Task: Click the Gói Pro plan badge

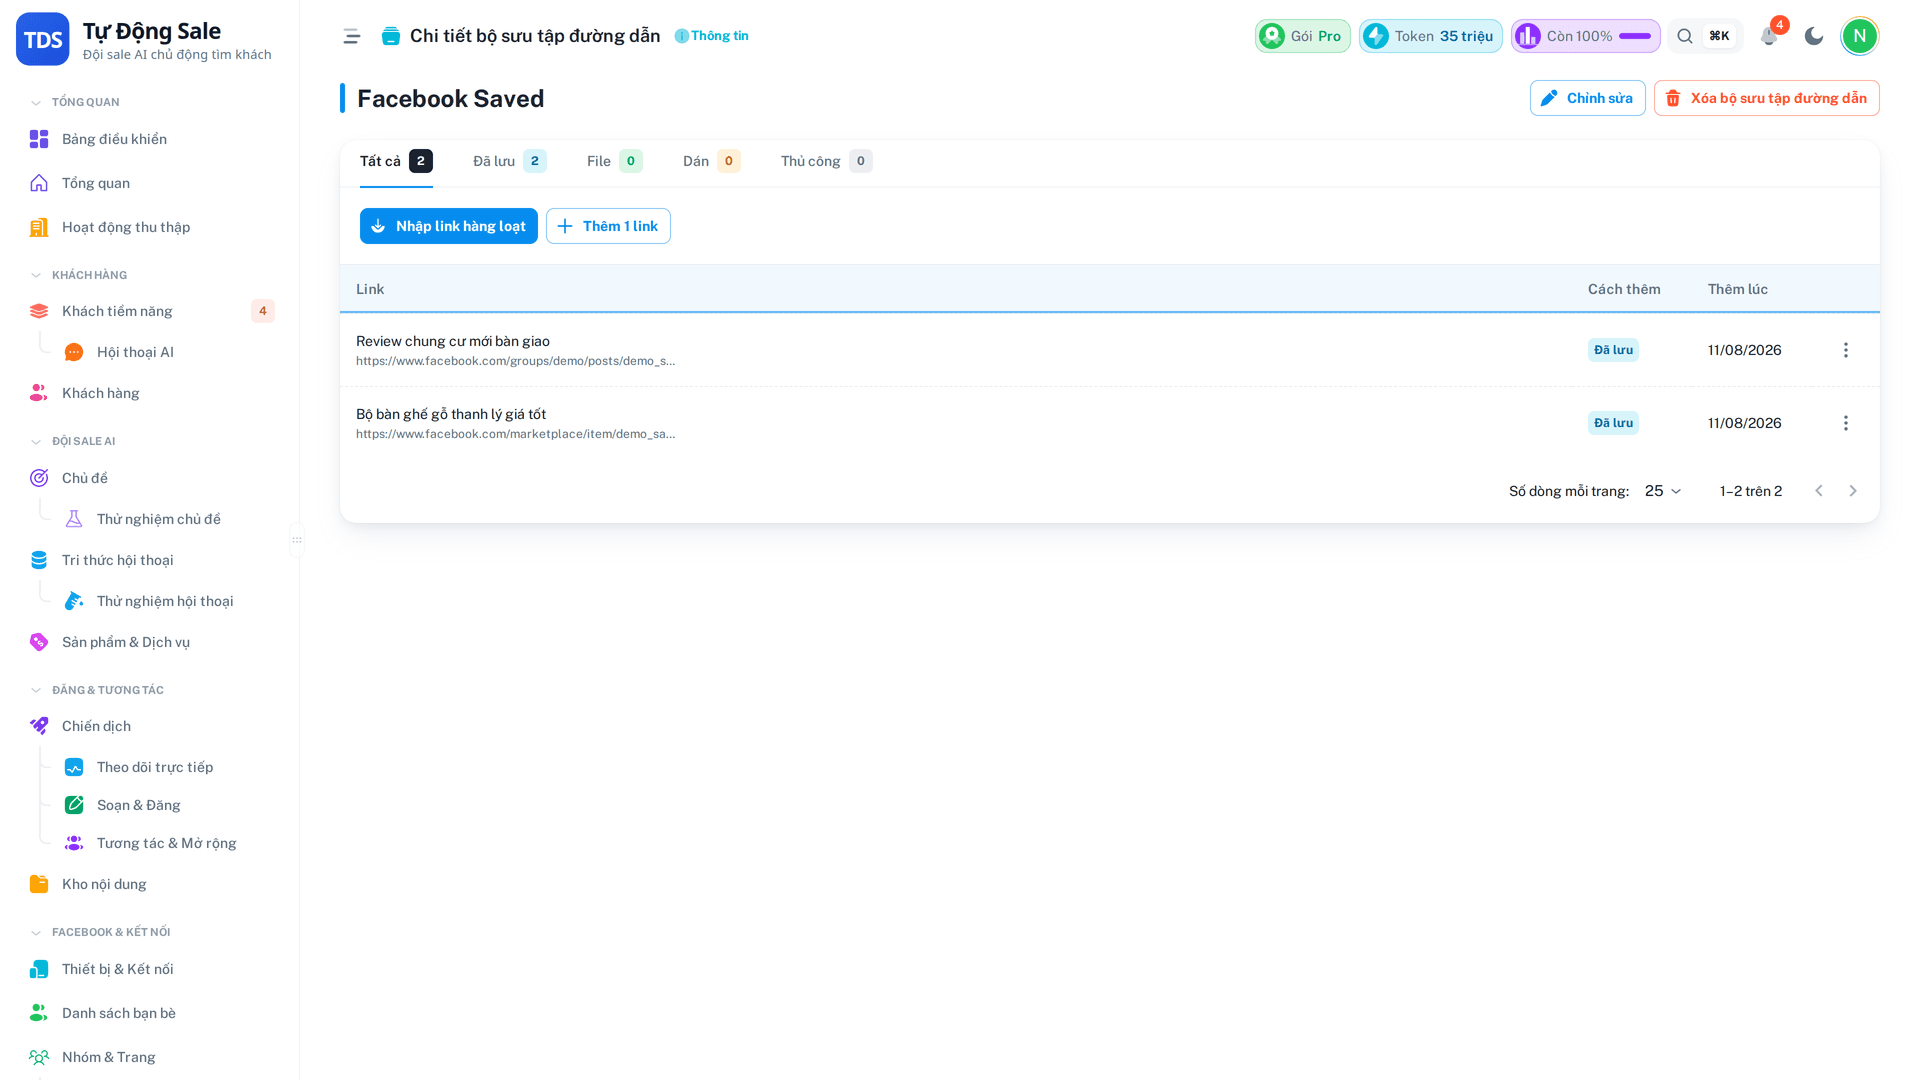Action: coord(1303,36)
